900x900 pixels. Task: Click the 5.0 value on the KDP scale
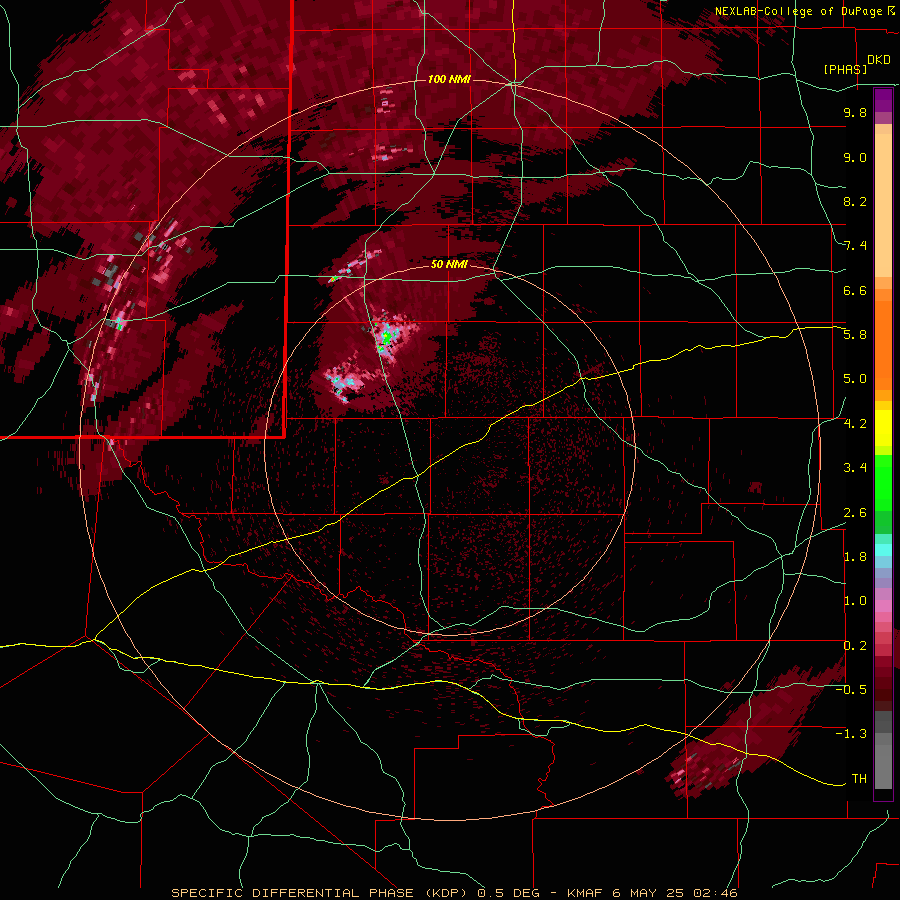click(x=855, y=379)
